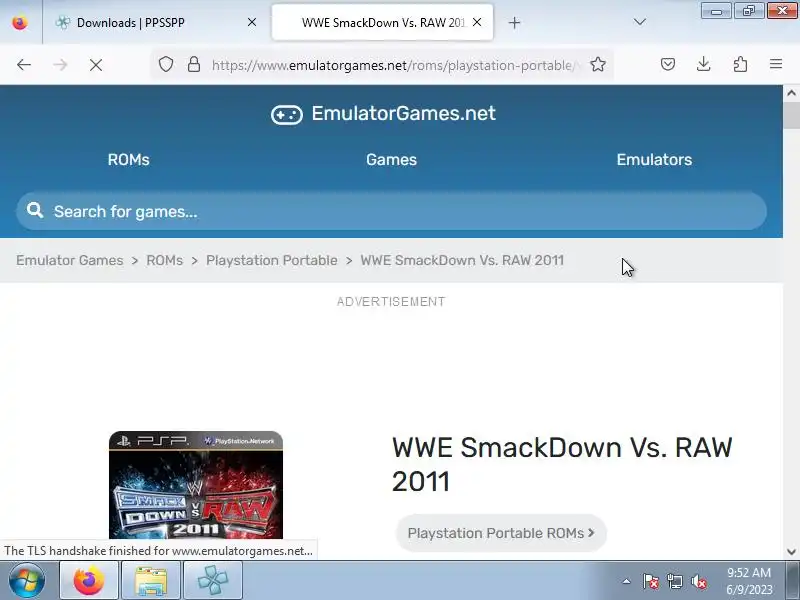Open PPSSPP from the taskbar
Screen dimensions: 800x600
coord(213,581)
